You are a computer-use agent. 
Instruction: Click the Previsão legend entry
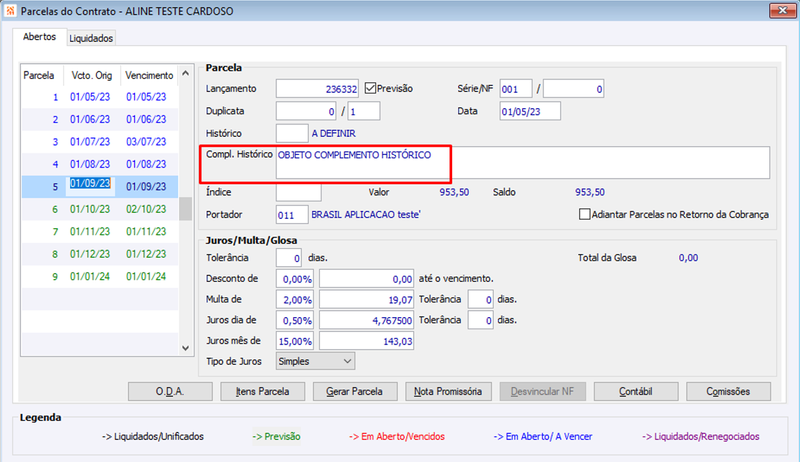click(276, 437)
